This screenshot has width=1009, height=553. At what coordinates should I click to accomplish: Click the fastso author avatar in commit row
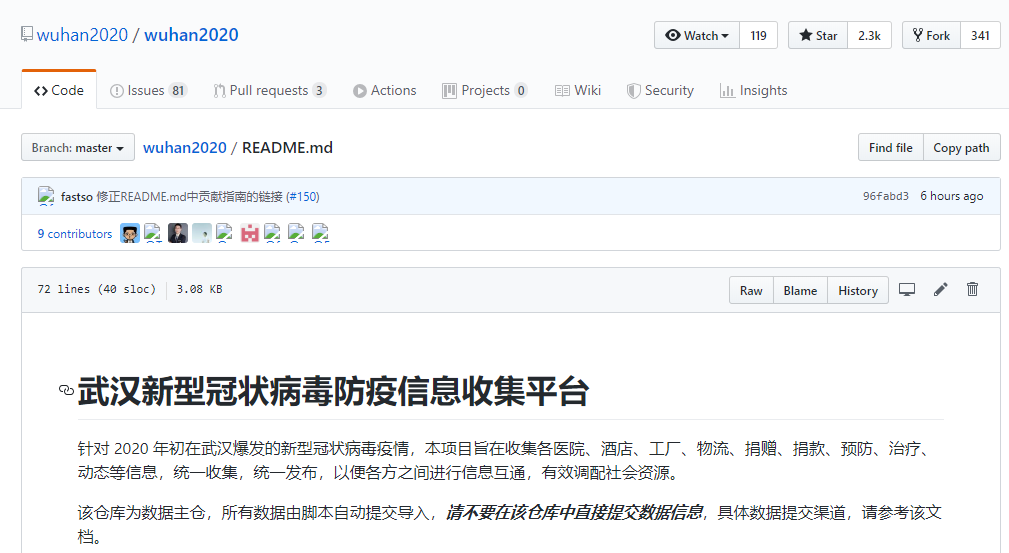pyautogui.click(x=46, y=196)
